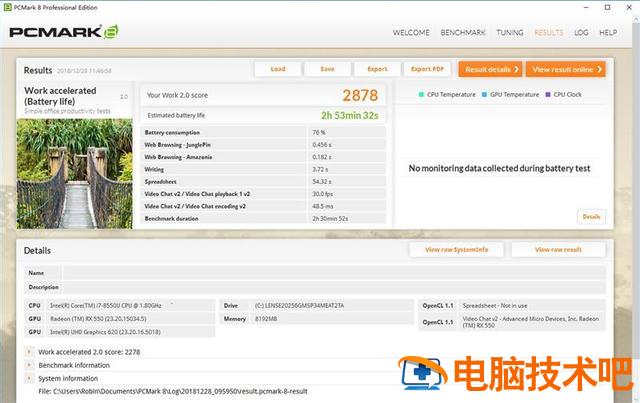Screen dimensions: 640x403
Task: Click the monitoring Details button
Action: point(591,216)
